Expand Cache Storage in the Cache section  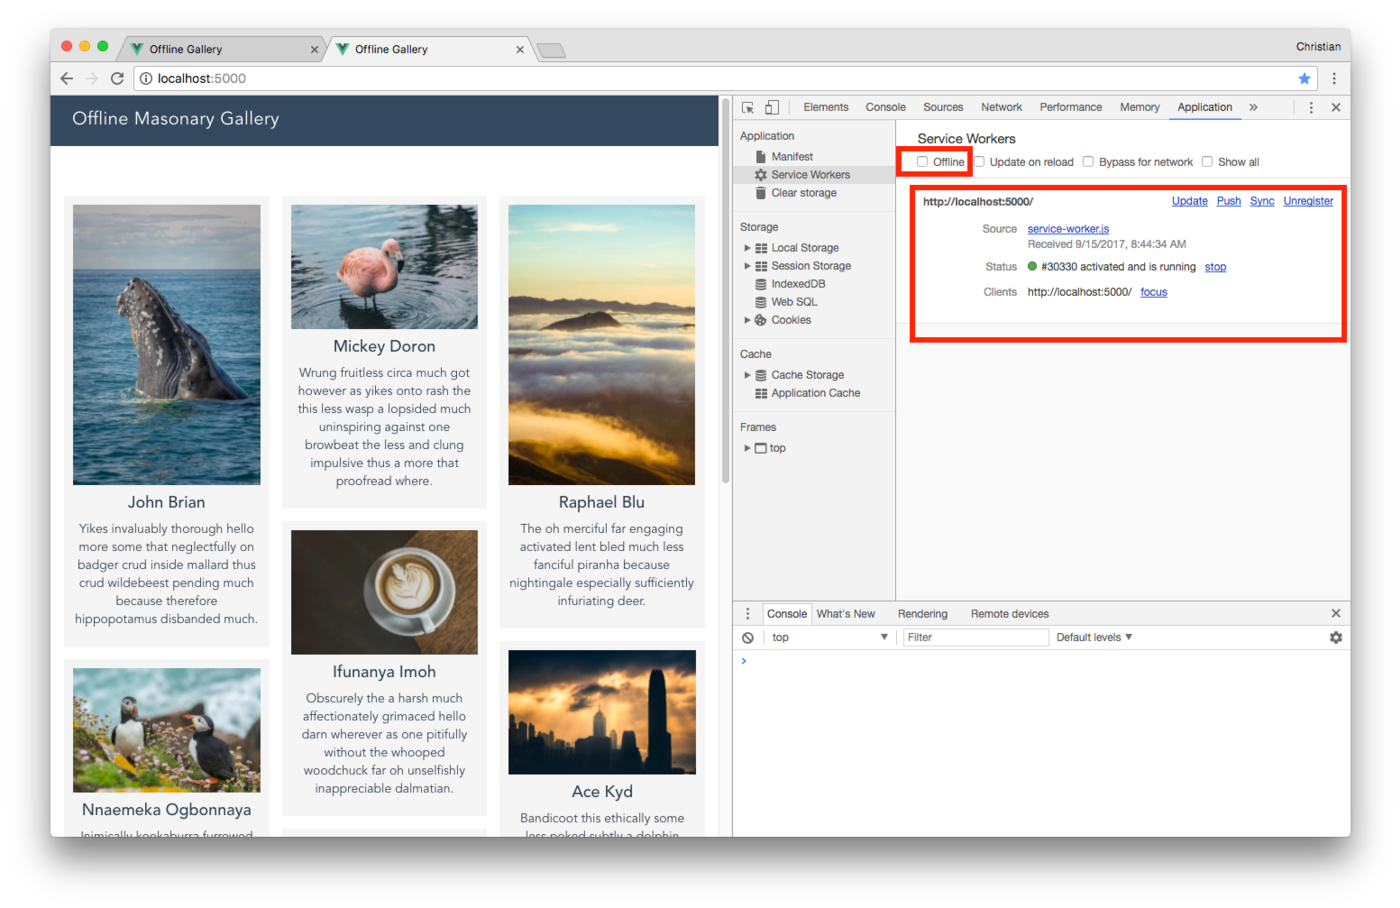coord(747,374)
